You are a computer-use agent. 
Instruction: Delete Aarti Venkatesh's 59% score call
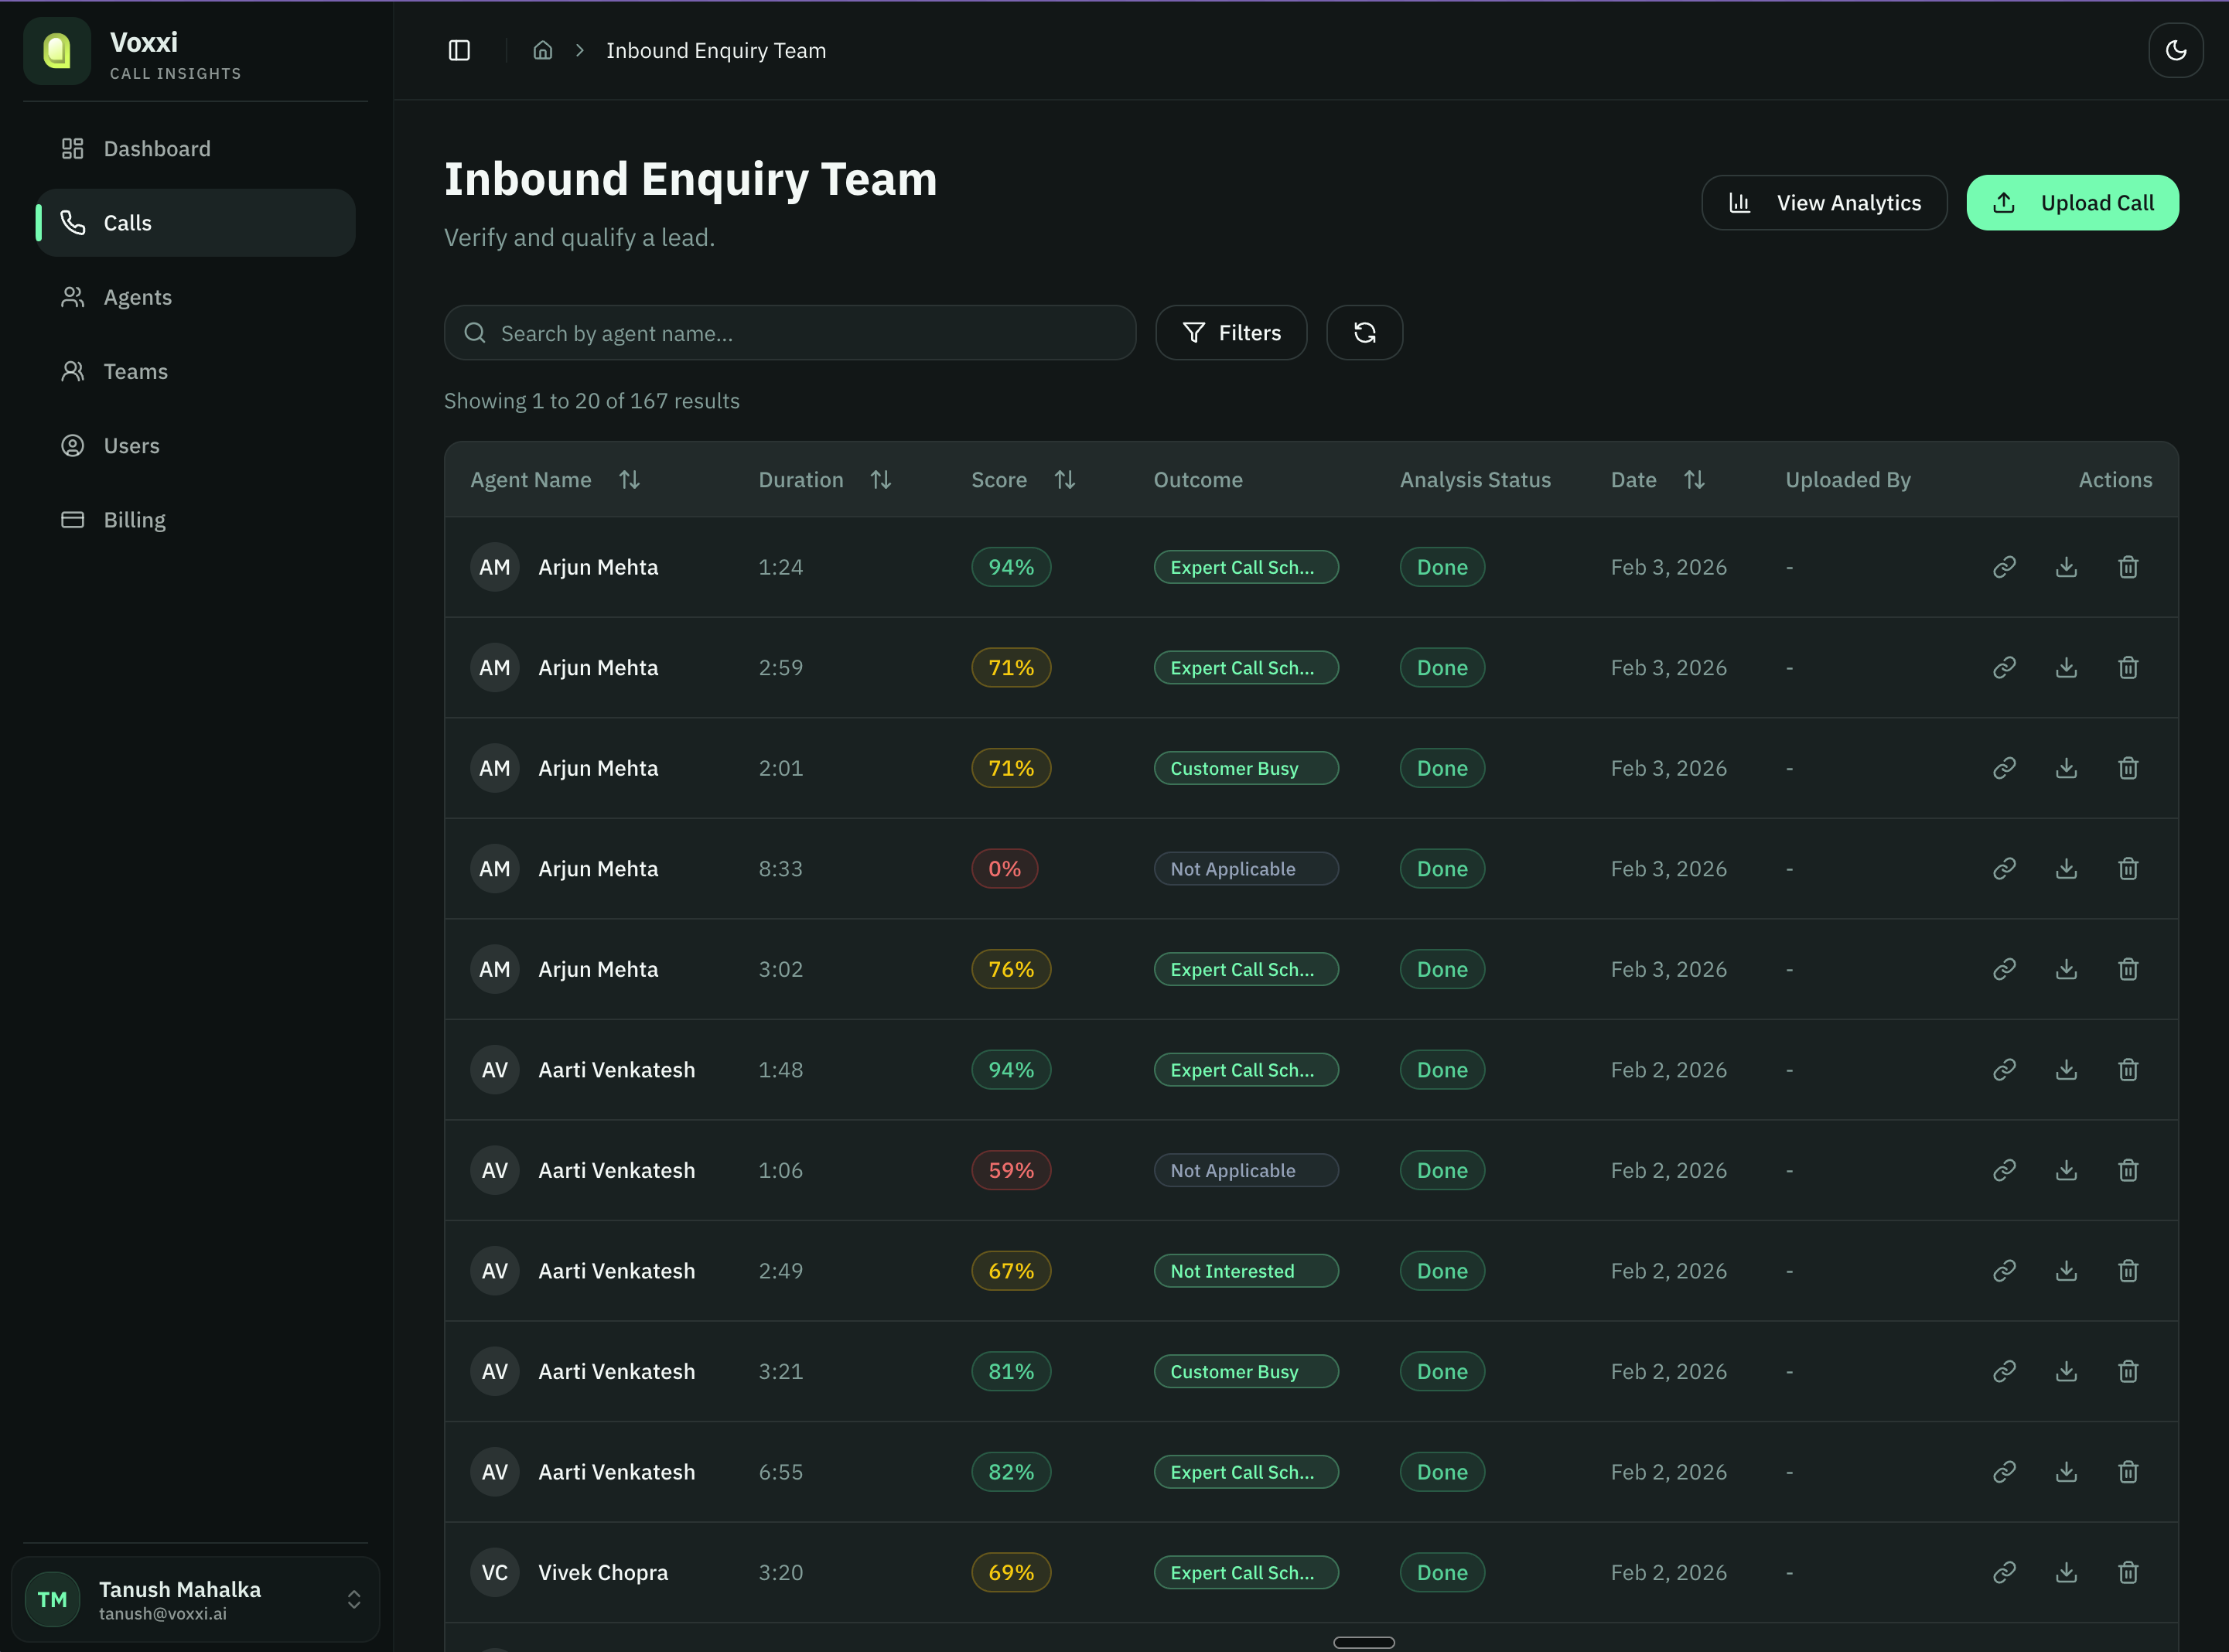(x=2128, y=1170)
